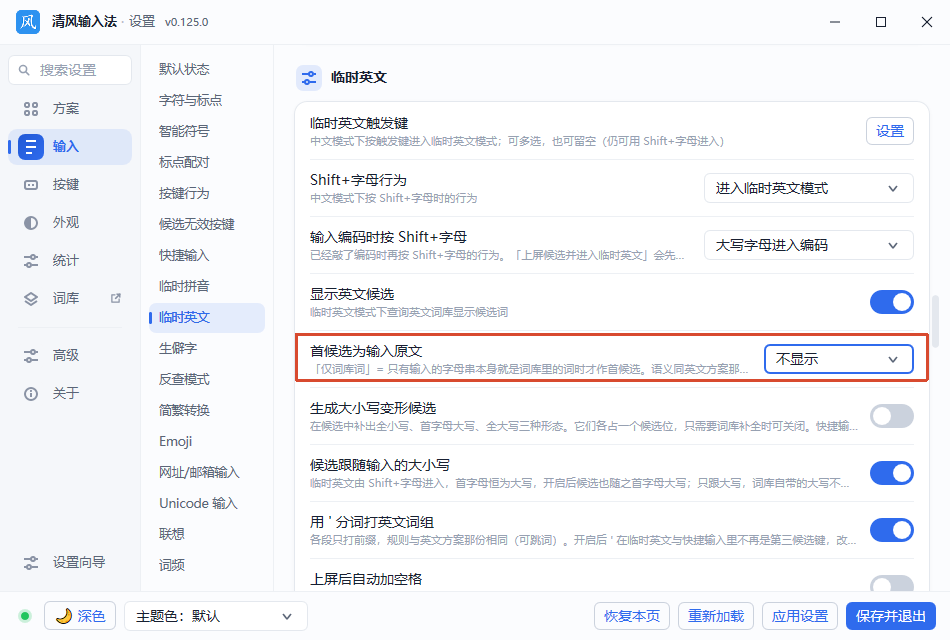Open the 首候选为输入原文 dropdown

(839, 359)
